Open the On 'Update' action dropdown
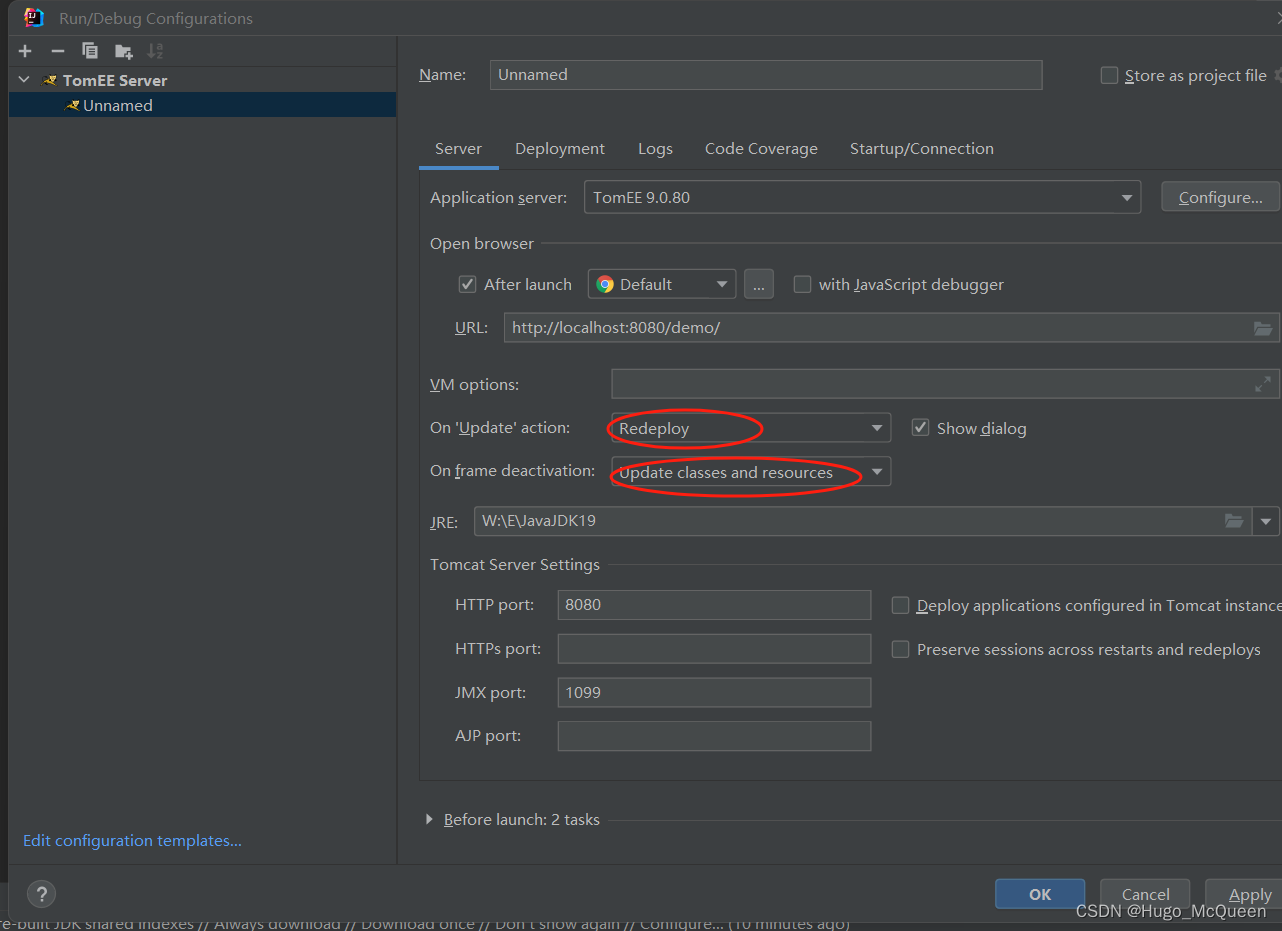This screenshot has height=931, width=1282. click(x=750, y=428)
